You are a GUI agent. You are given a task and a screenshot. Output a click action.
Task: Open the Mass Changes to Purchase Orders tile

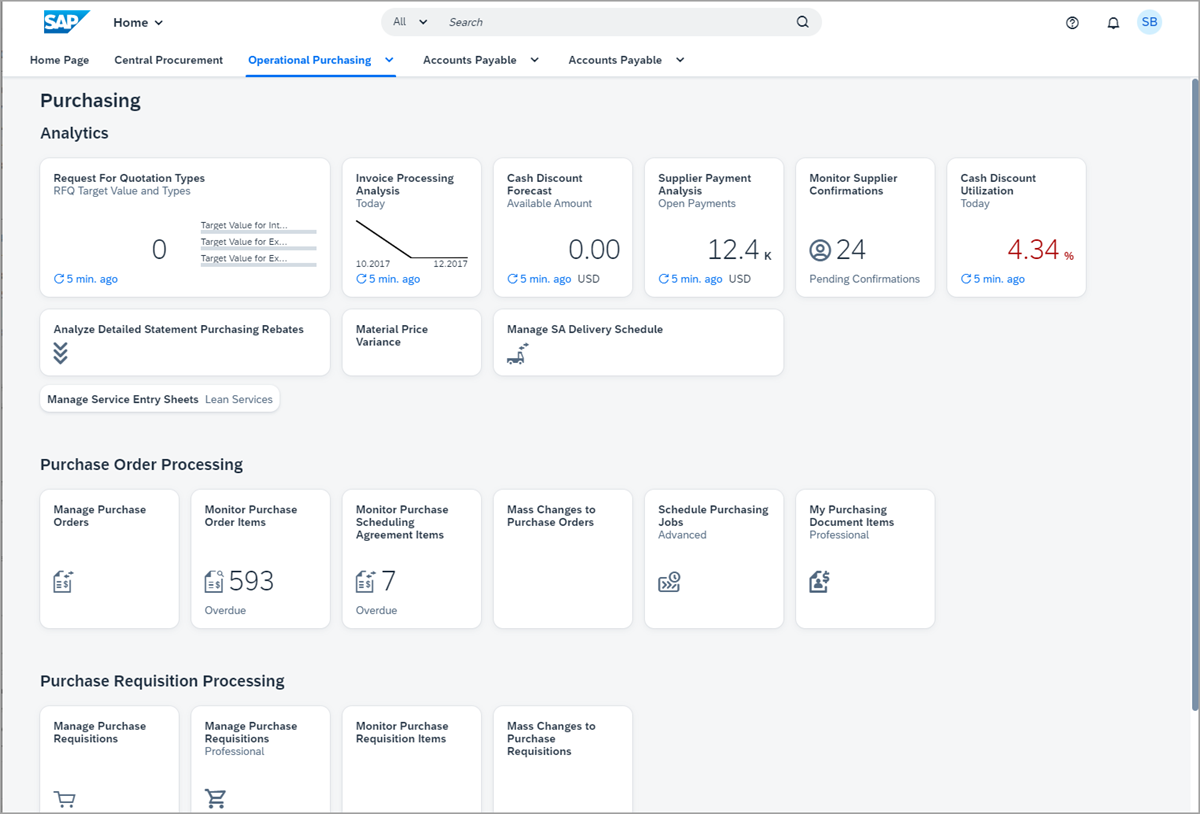(562, 558)
